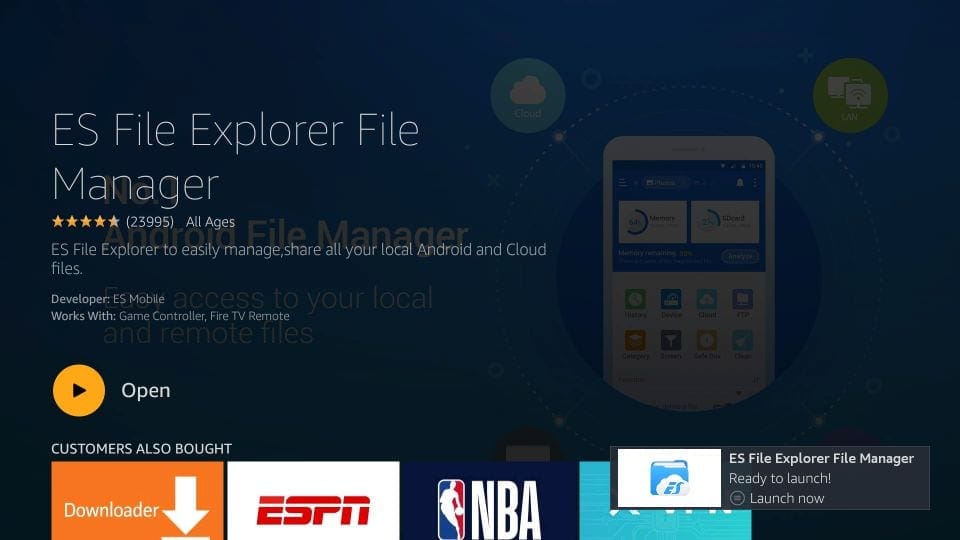Open the NBA app tile
Screen dimensions: 960x540
(489, 501)
